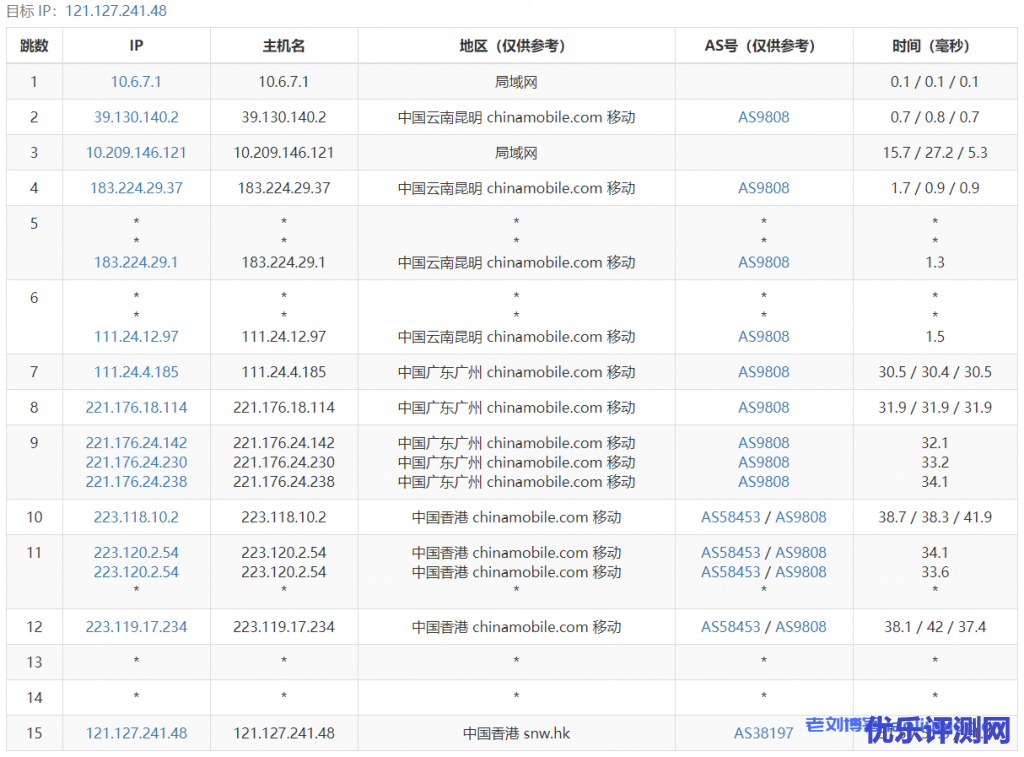Click the 跳数 column header
The image size is (1024, 757).
click(34, 46)
